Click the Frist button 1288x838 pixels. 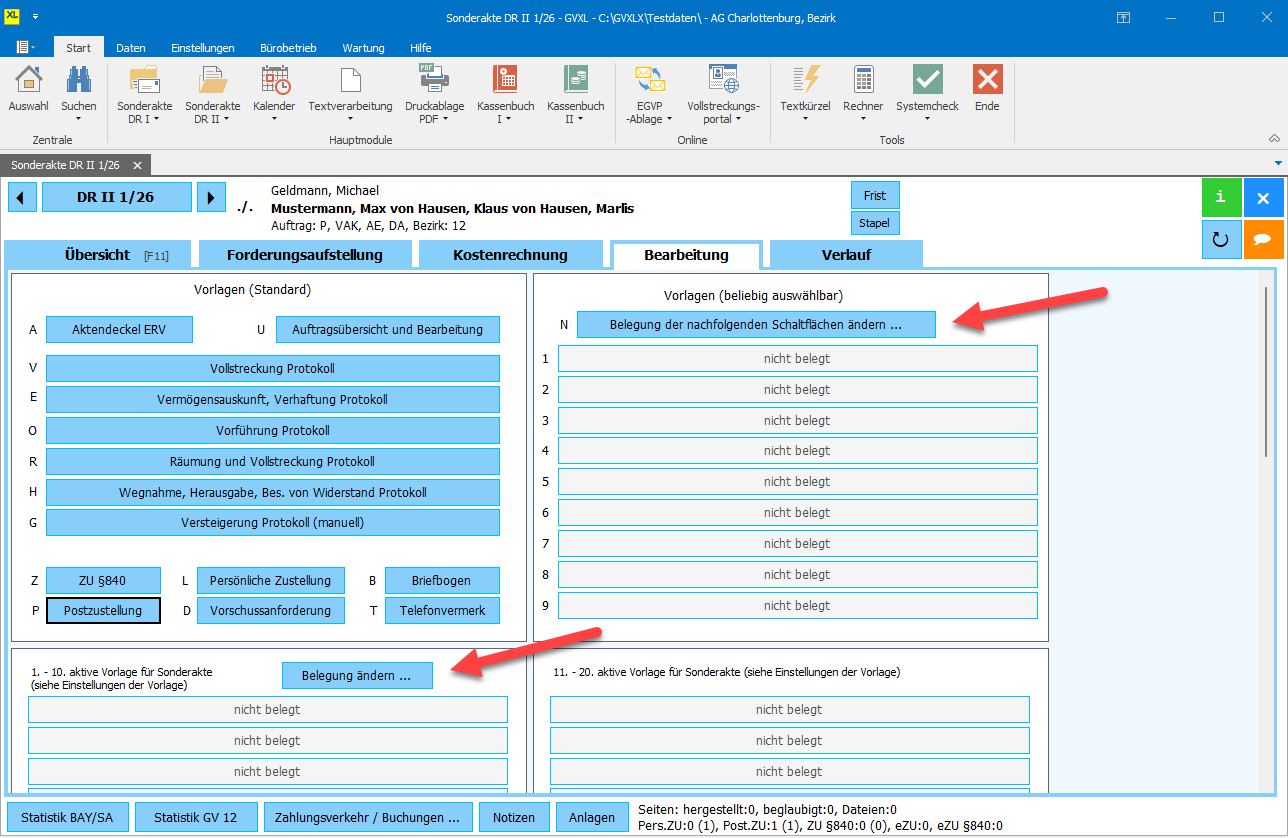point(875,196)
